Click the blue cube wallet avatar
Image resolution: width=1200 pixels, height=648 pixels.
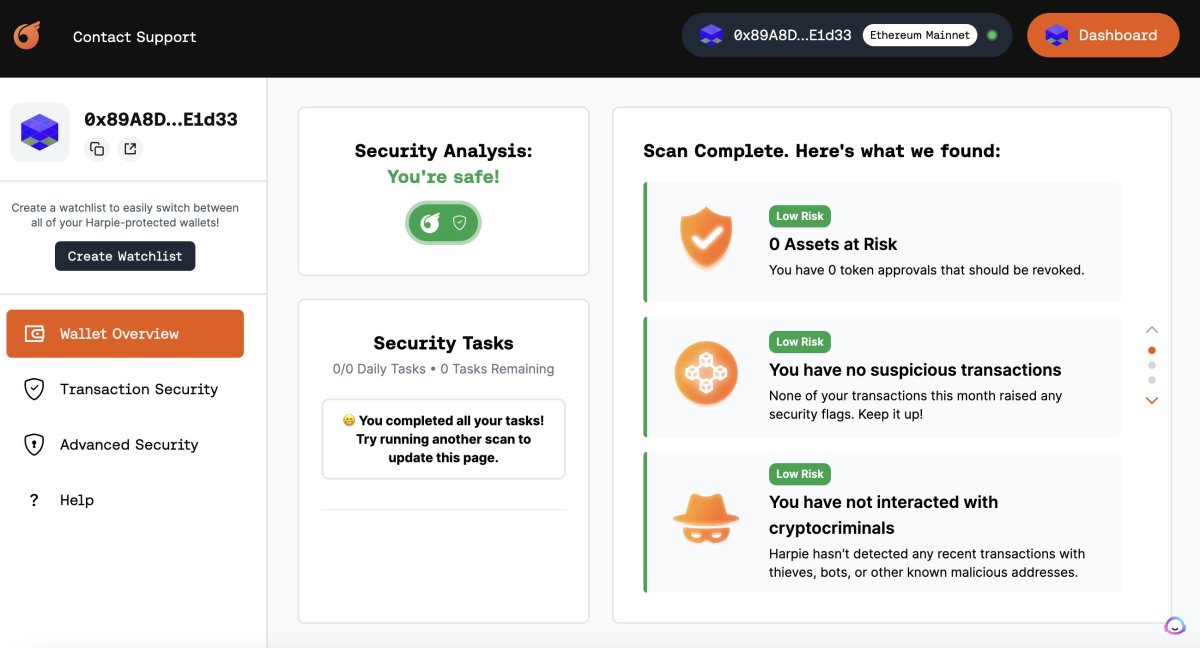coord(39,131)
